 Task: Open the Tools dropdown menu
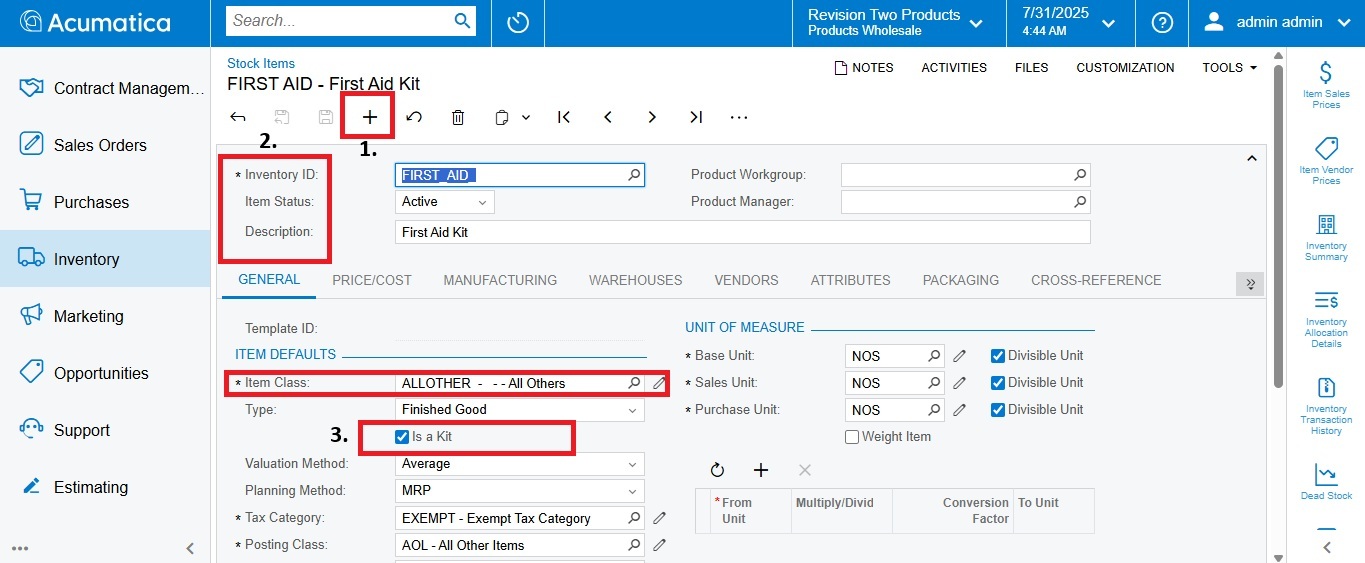1229,68
